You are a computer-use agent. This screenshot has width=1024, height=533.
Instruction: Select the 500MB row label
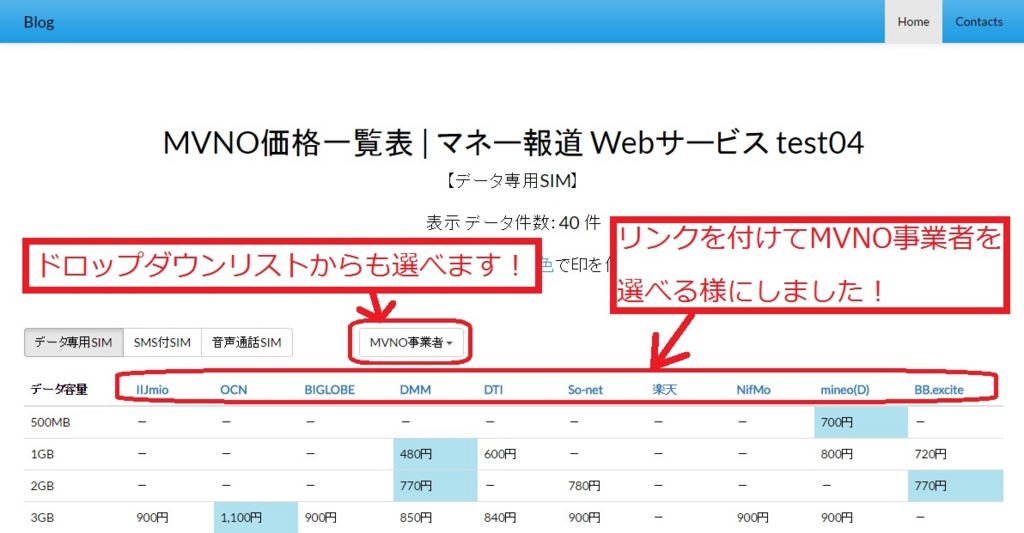[x=50, y=422]
